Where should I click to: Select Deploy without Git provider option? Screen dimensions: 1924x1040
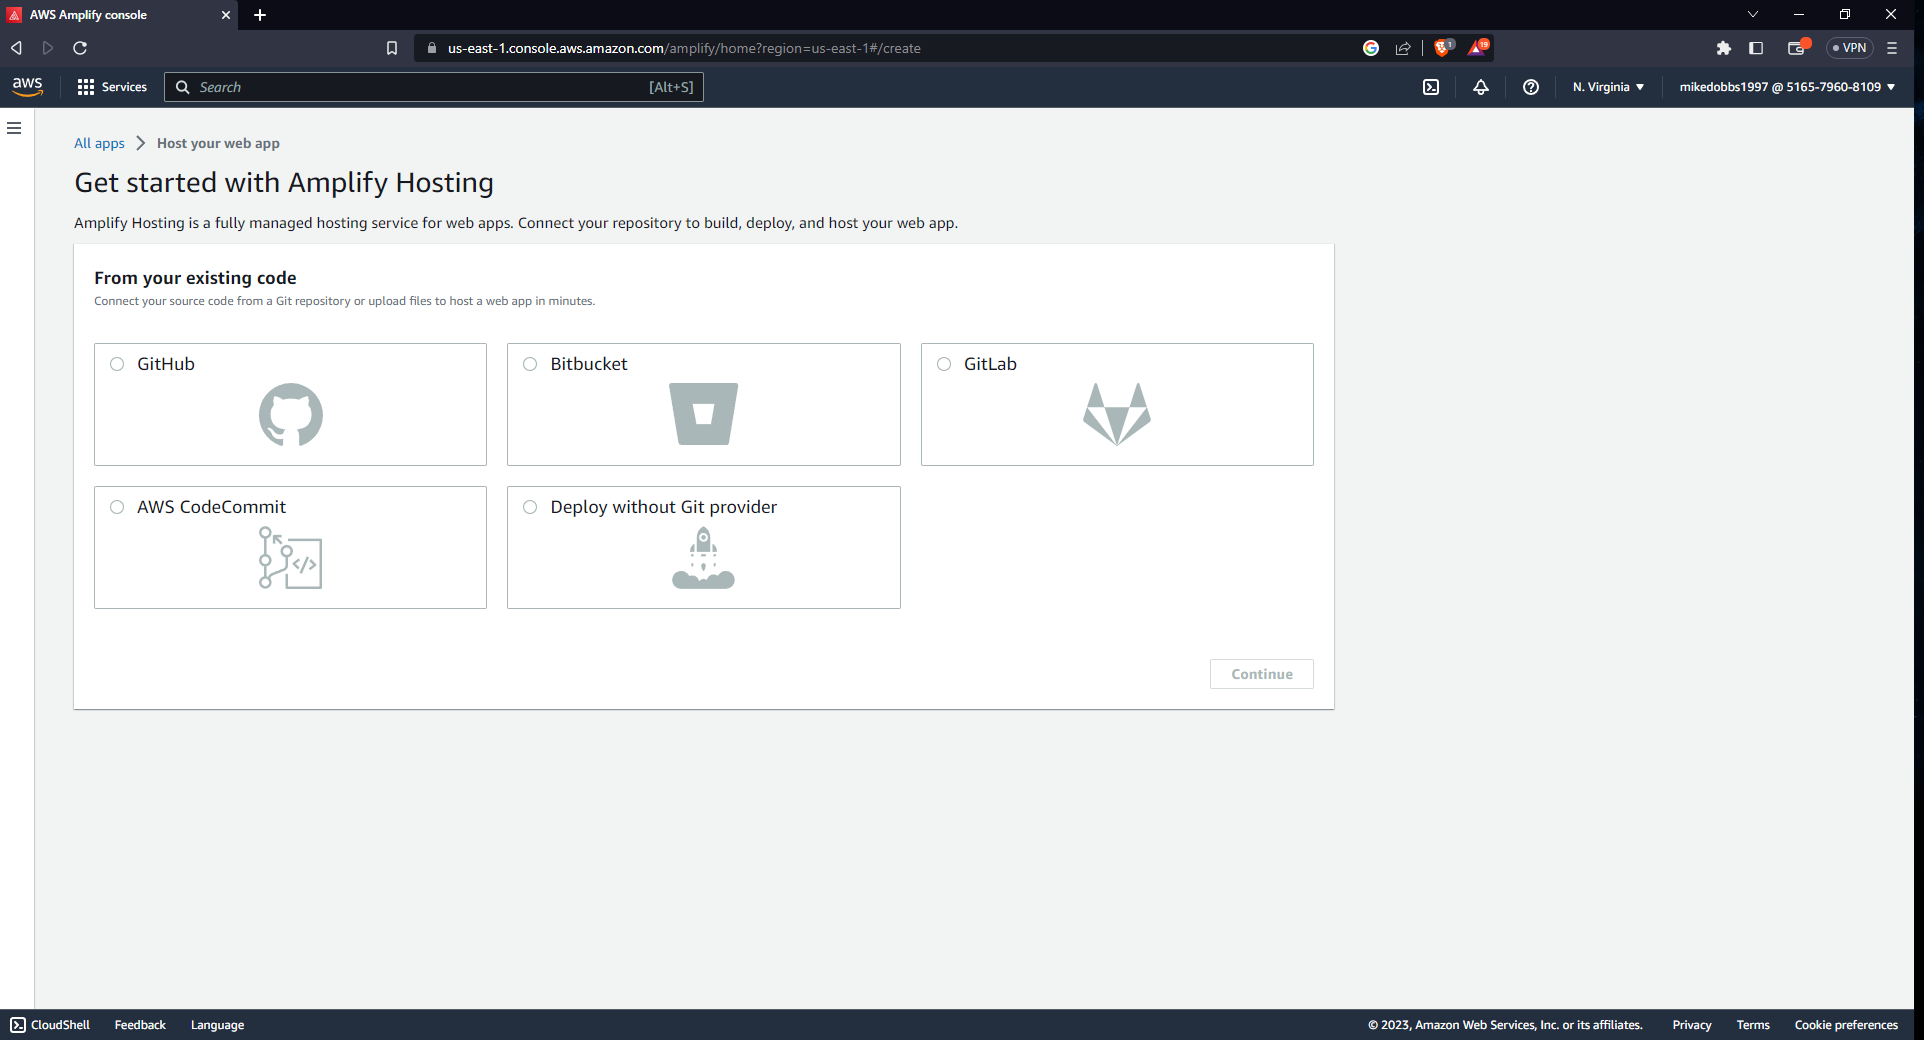(x=530, y=507)
